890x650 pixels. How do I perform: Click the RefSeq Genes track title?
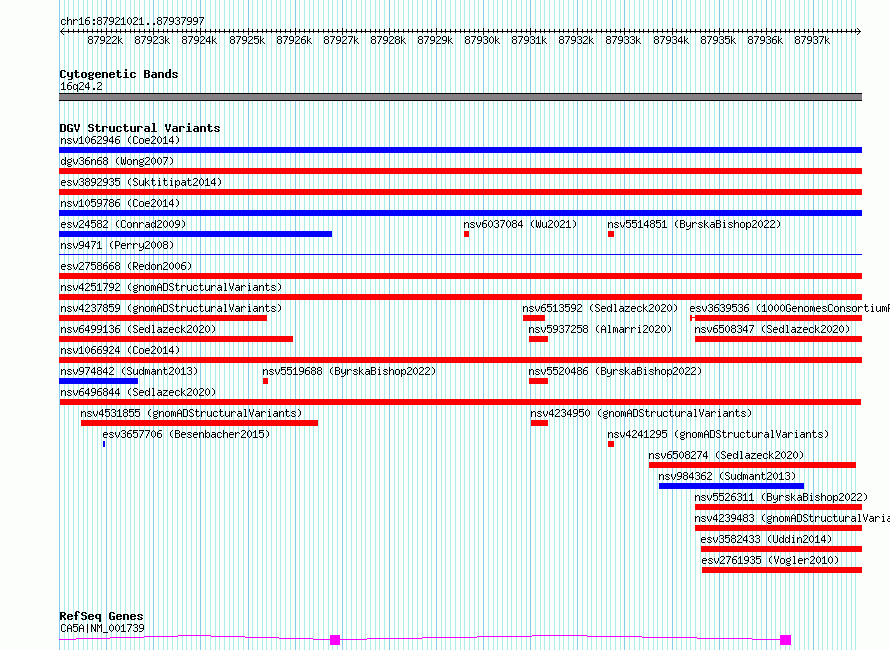101,616
